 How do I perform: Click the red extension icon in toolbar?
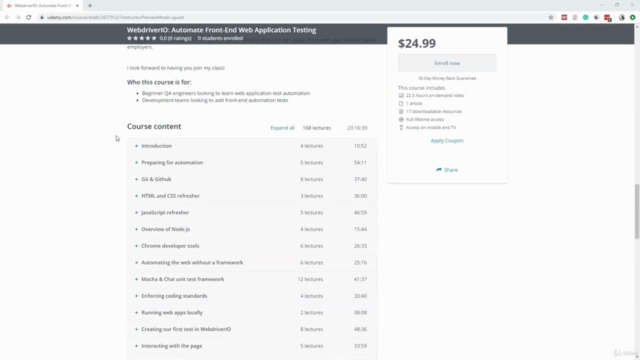tap(564, 18)
